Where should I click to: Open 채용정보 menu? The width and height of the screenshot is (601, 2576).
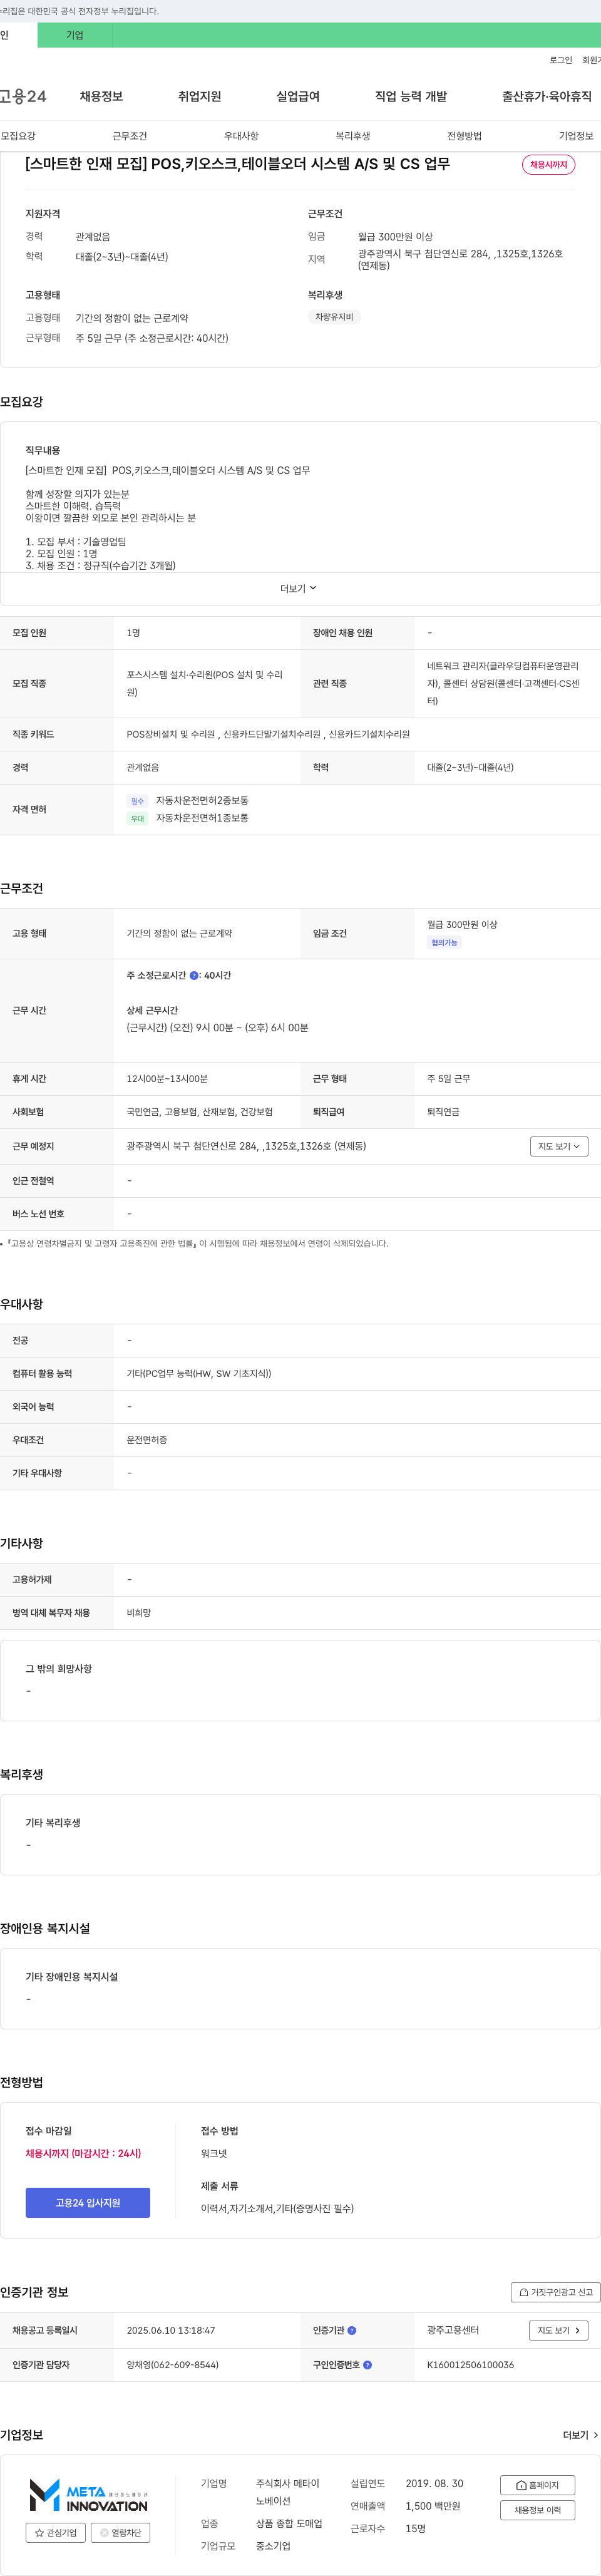tap(101, 96)
